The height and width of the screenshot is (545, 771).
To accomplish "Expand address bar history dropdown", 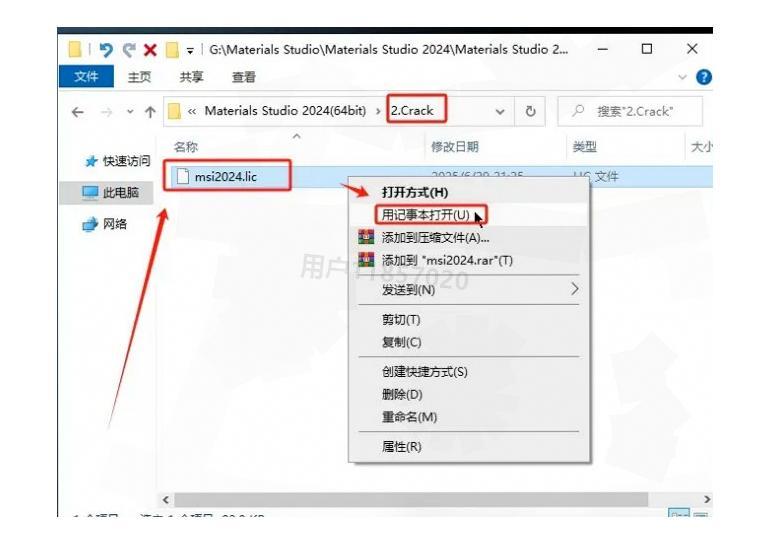I will pyautogui.click(x=500, y=112).
